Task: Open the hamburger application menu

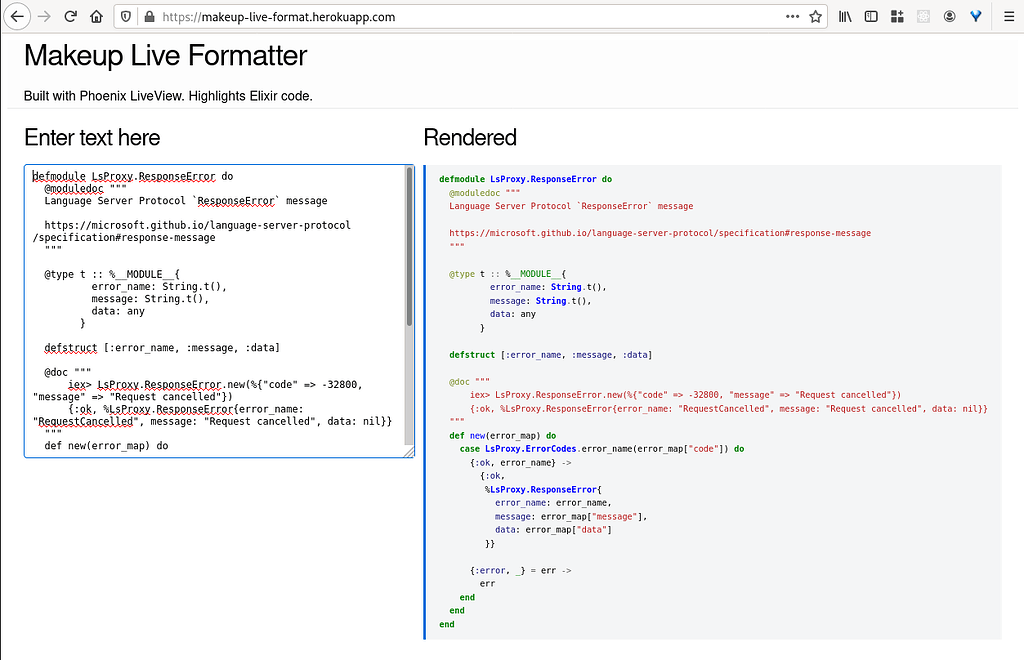Action: coord(1007,16)
